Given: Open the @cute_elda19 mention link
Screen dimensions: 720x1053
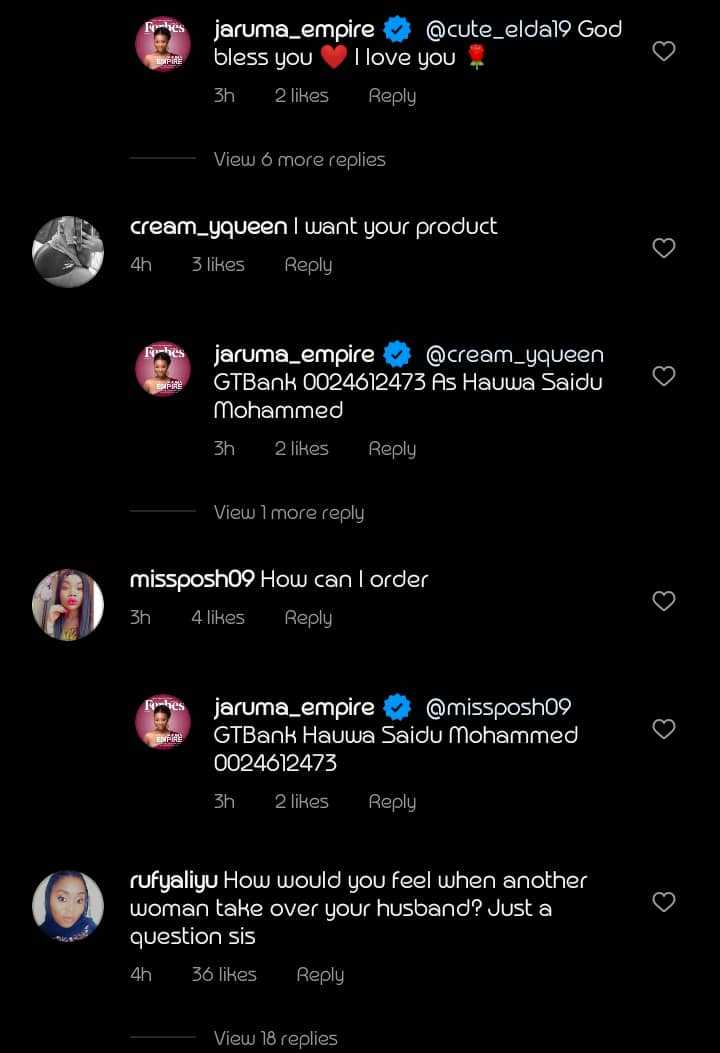Looking at the screenshot, I should click(x=498, y=30).
